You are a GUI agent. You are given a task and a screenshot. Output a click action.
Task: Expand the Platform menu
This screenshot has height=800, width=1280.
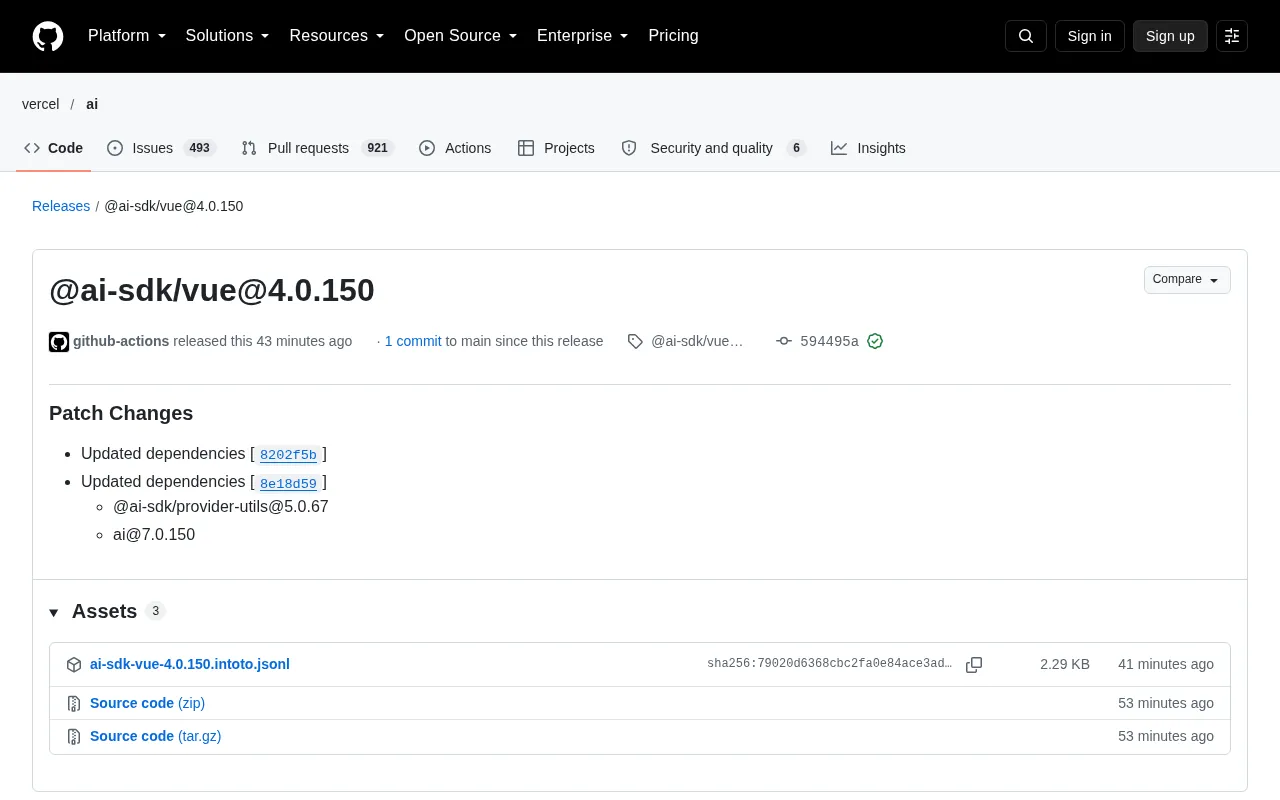pyautogui.click(x=127, y=36)
